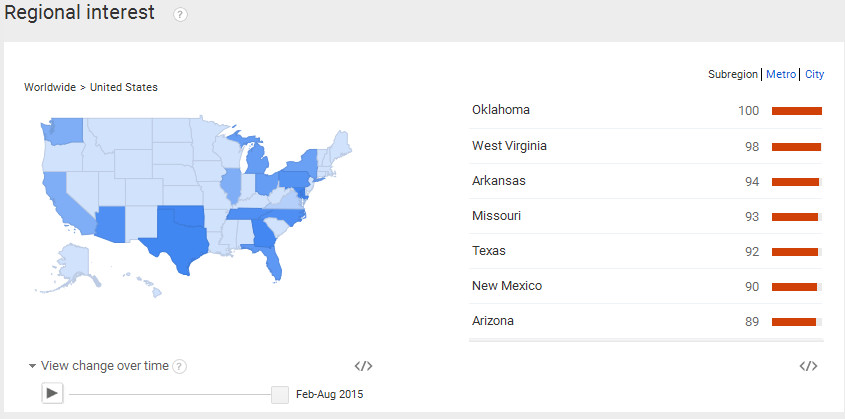Image resolution: width=845 pixels, height=419 pixels.
Task: Click Oklahoma in the state list
Action: pos(501,110)
